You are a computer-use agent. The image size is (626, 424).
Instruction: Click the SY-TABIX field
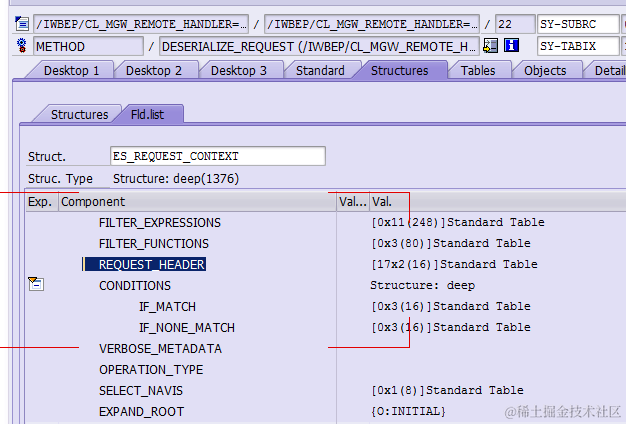578,46
